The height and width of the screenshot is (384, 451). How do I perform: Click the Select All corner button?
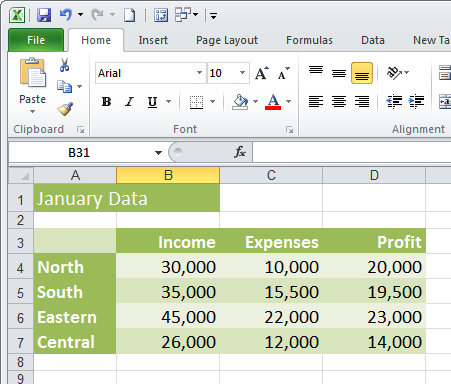click(21, 175)
